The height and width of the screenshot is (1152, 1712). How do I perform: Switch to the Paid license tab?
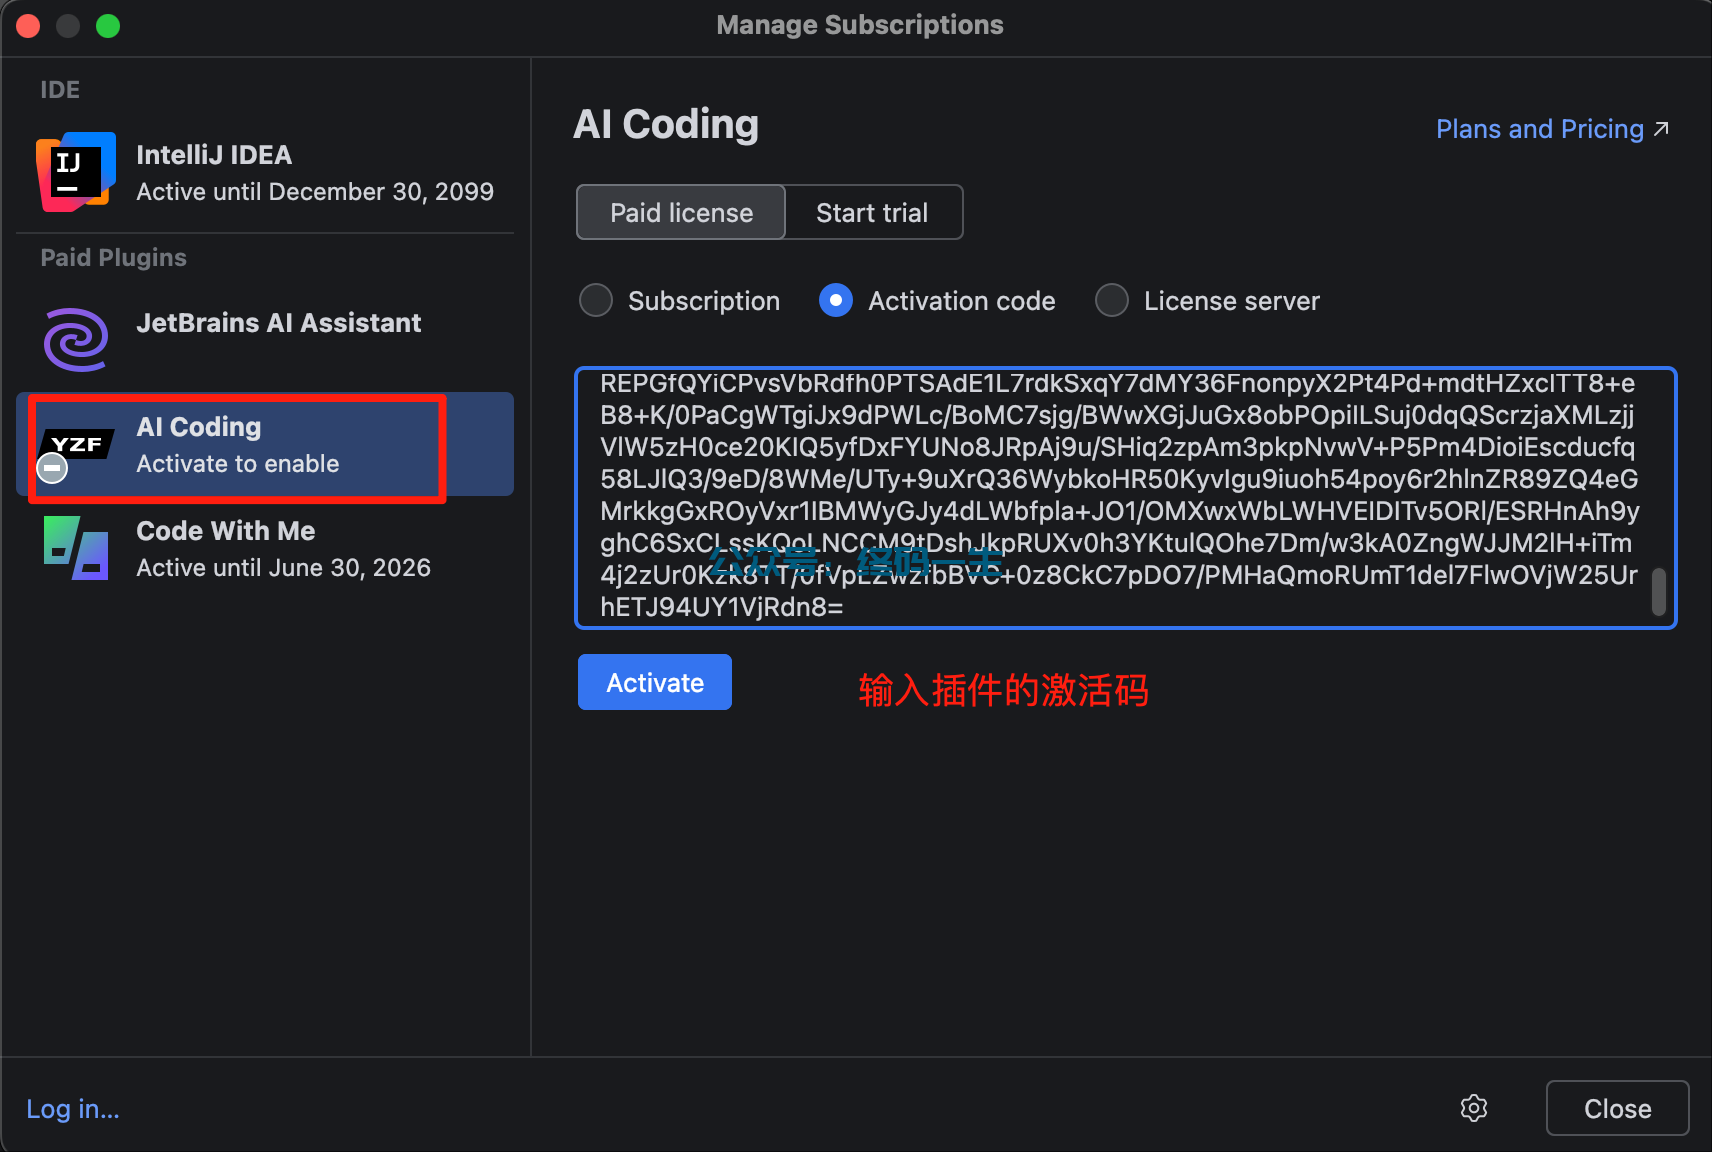point(681,212)
